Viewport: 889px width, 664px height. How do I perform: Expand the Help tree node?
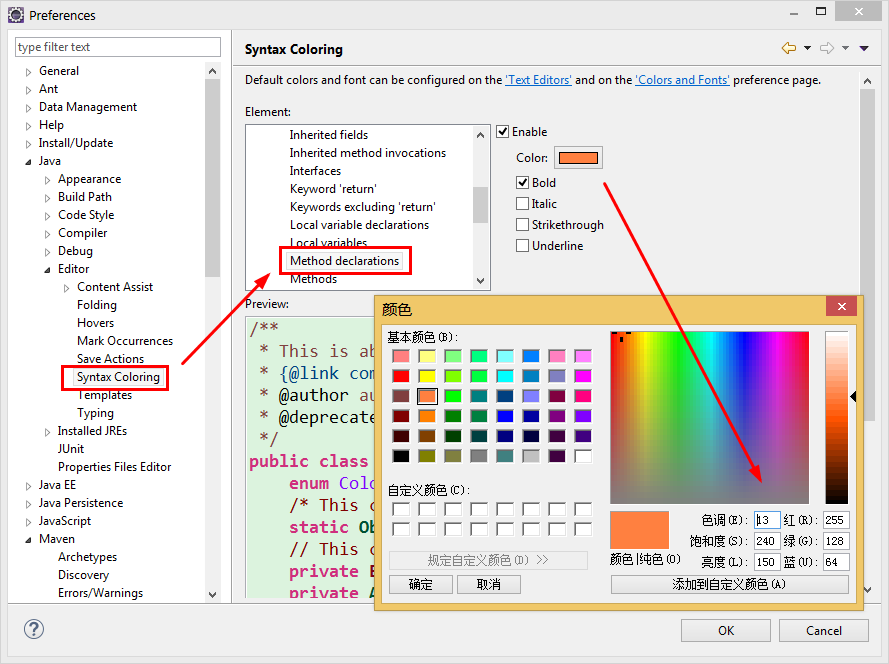(28, 126)
